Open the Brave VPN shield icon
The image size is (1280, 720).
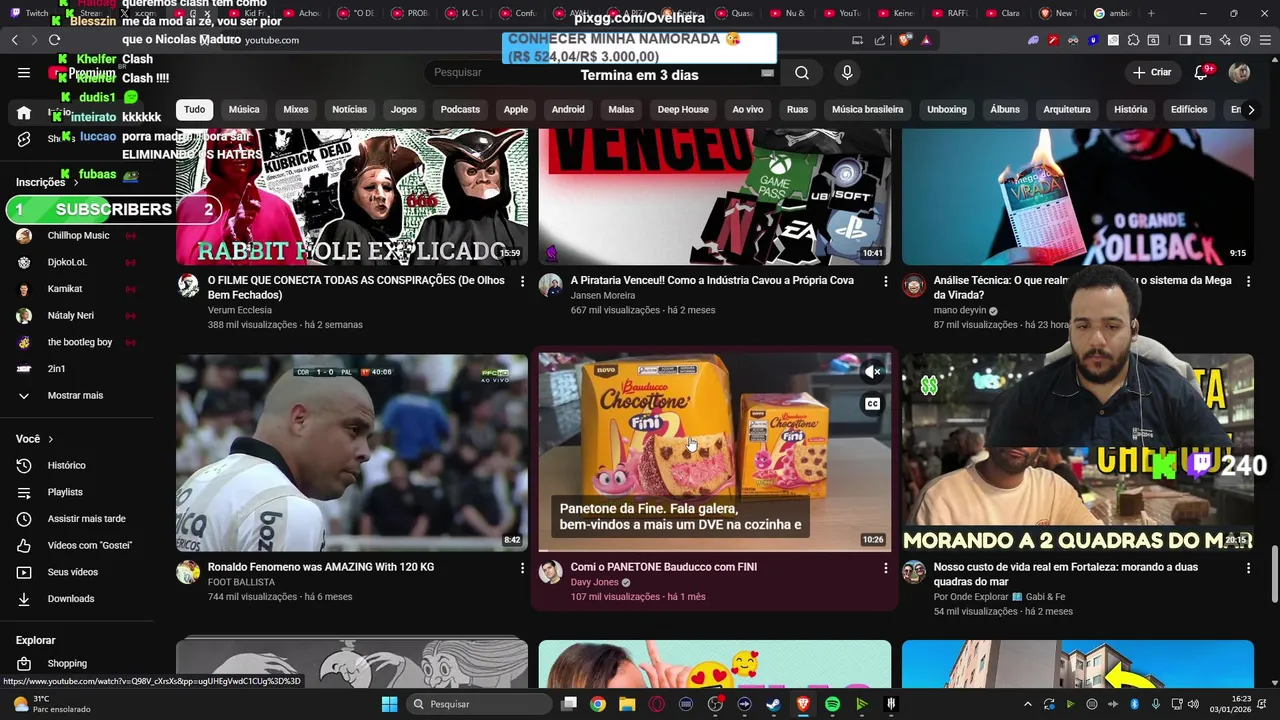click(1245, 40)
